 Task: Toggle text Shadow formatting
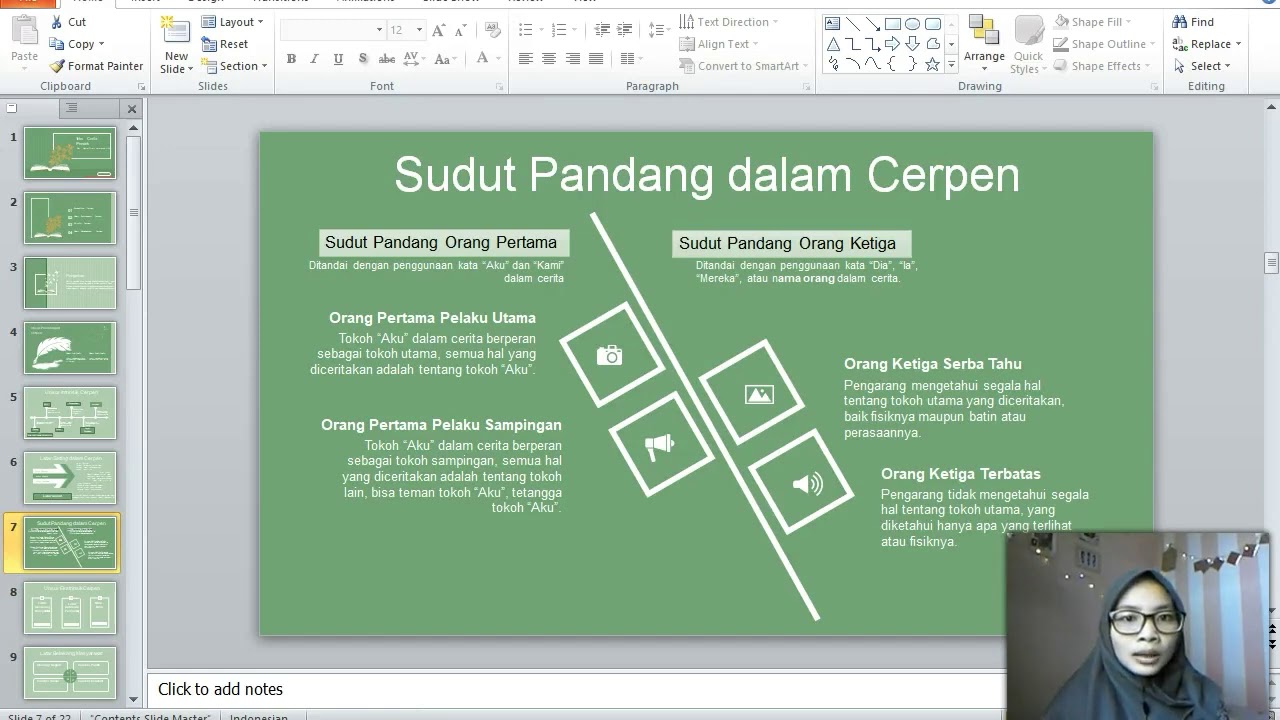coord(362,59)
